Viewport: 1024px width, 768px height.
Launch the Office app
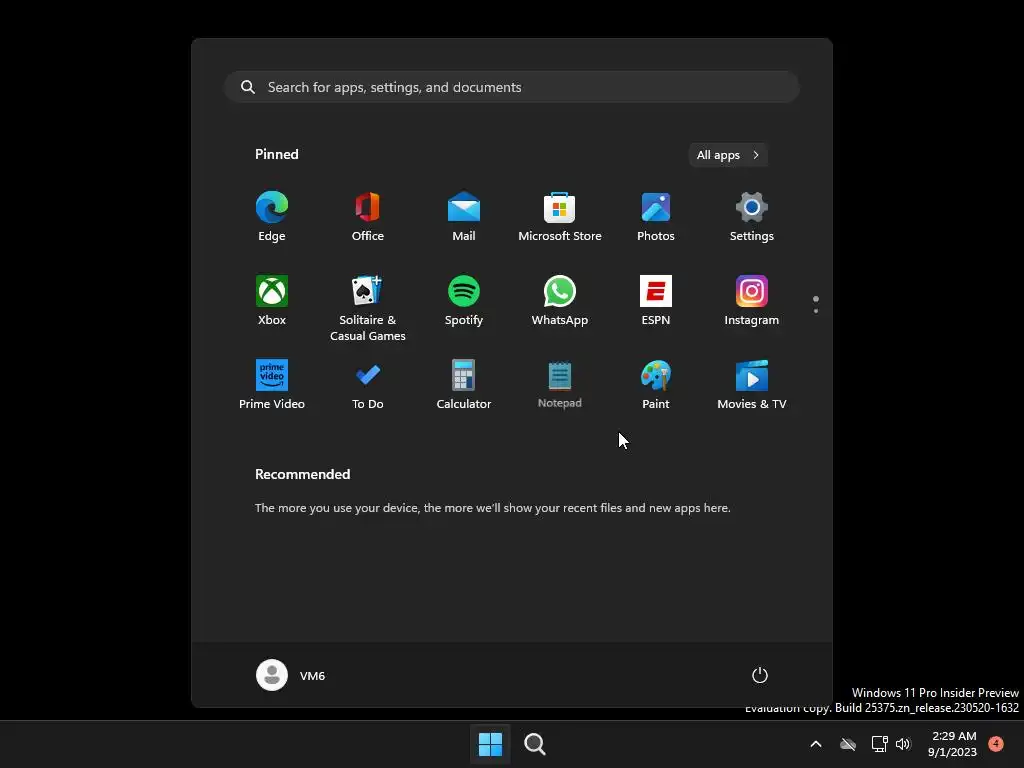click(x=368, y=217)
